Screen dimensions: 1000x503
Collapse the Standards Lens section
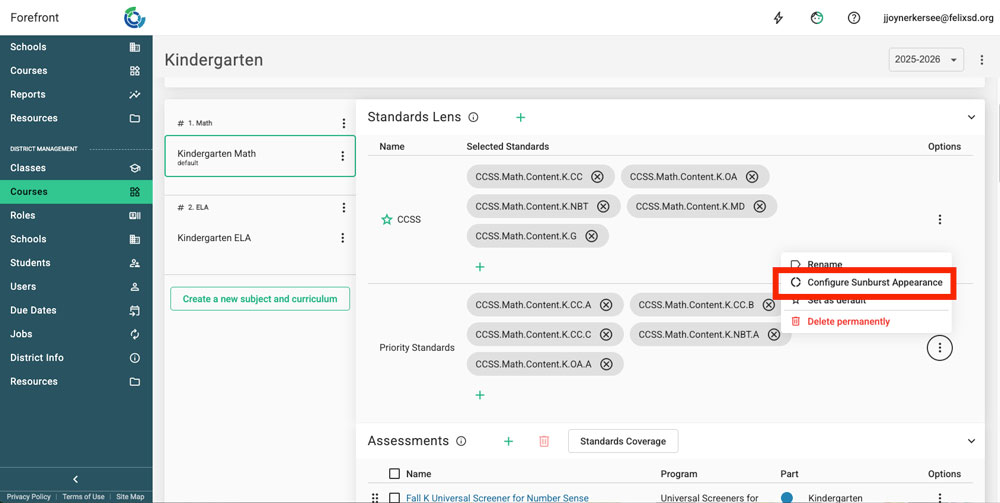pos(971,118)
